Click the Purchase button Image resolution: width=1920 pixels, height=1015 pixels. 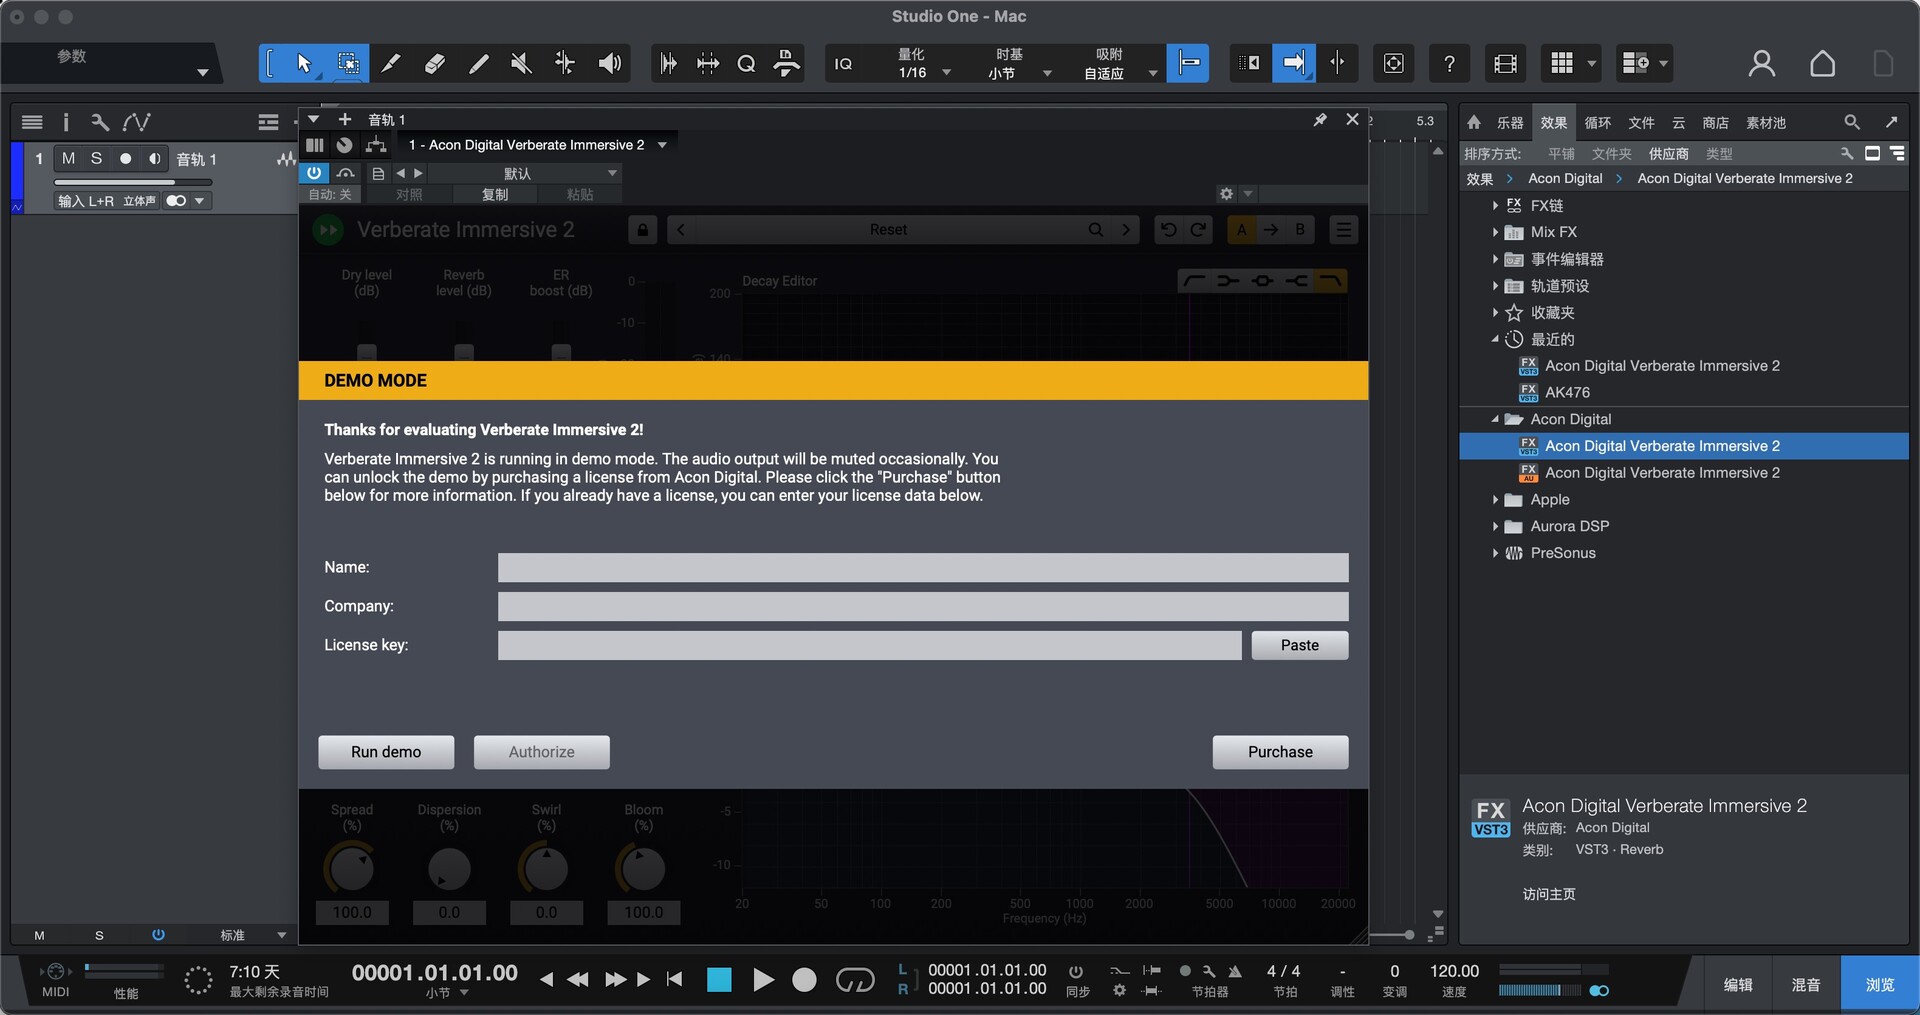click(1280, 752)
